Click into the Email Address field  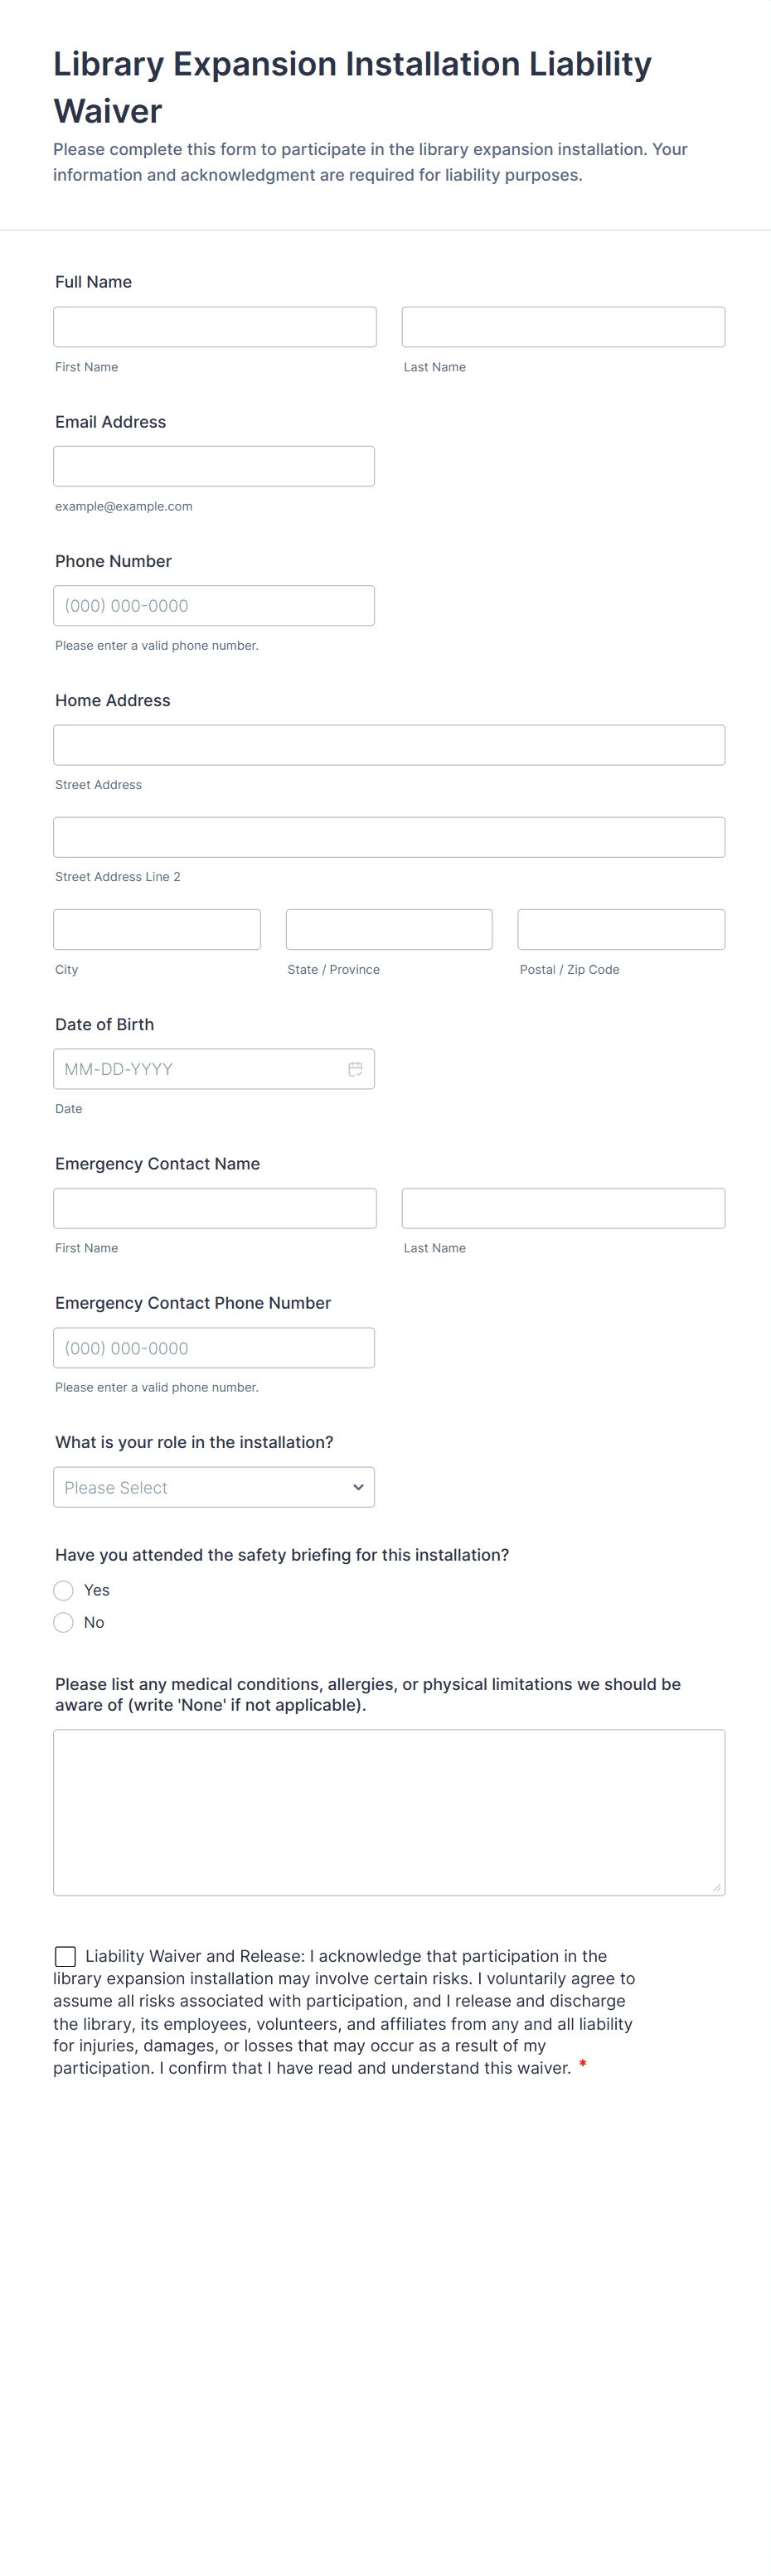(214, 466)
